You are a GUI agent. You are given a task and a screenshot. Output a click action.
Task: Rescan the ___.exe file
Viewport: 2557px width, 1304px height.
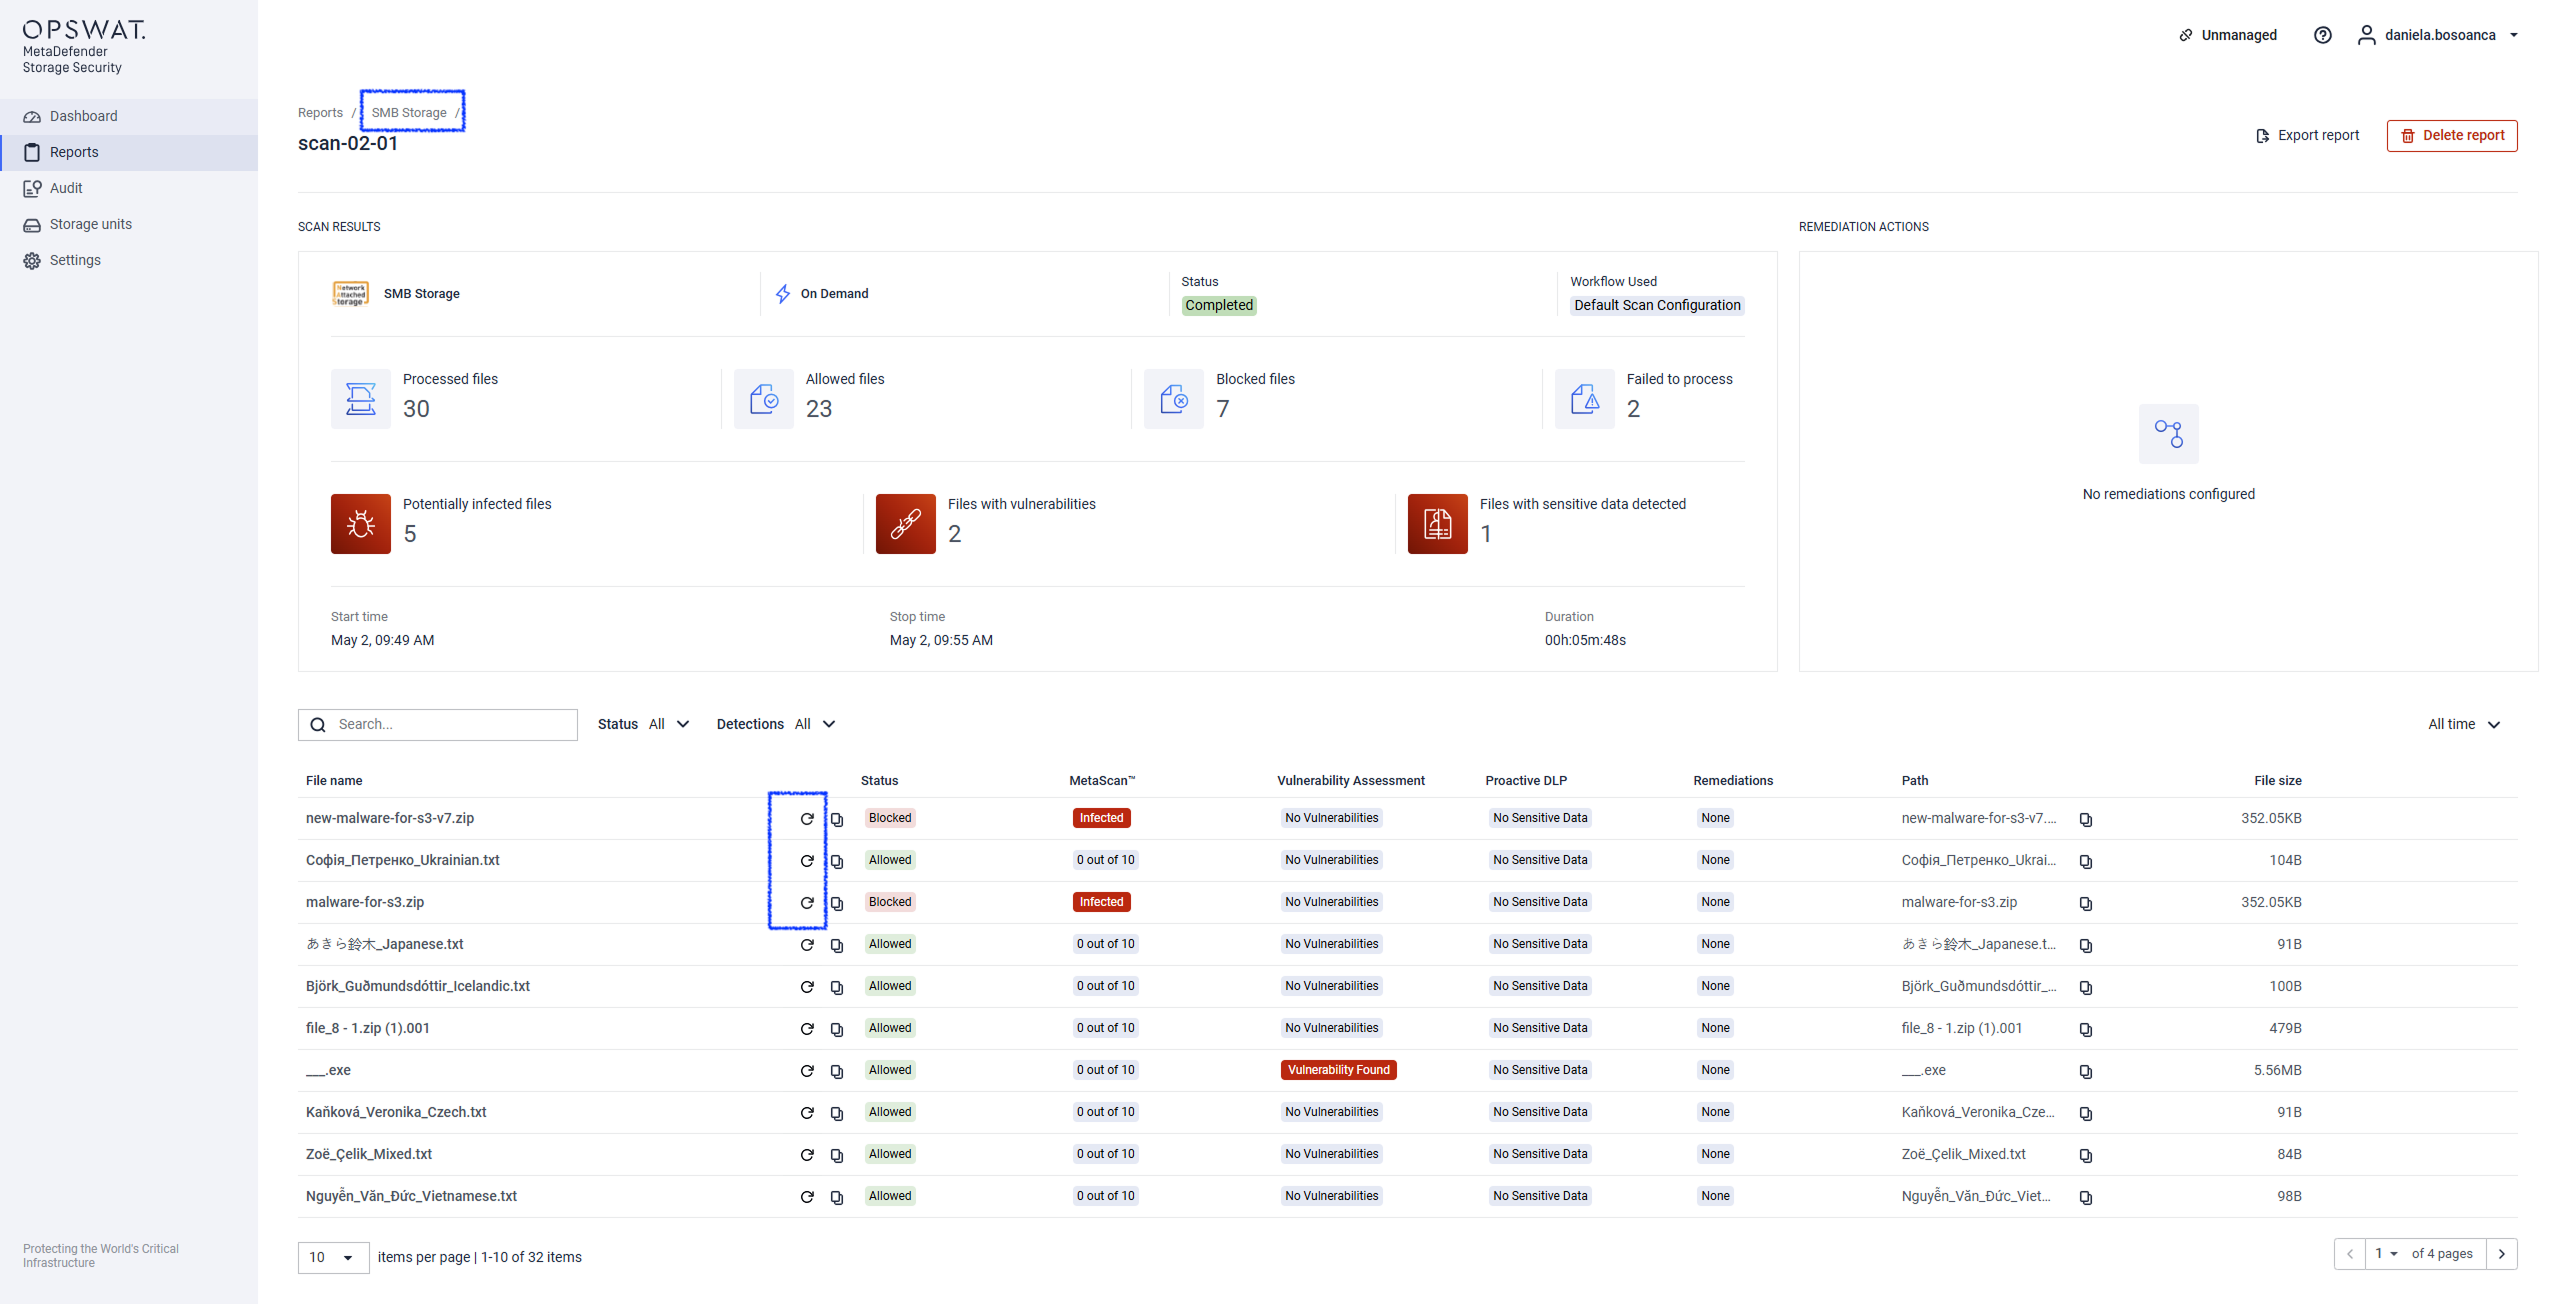[807, 1071]
